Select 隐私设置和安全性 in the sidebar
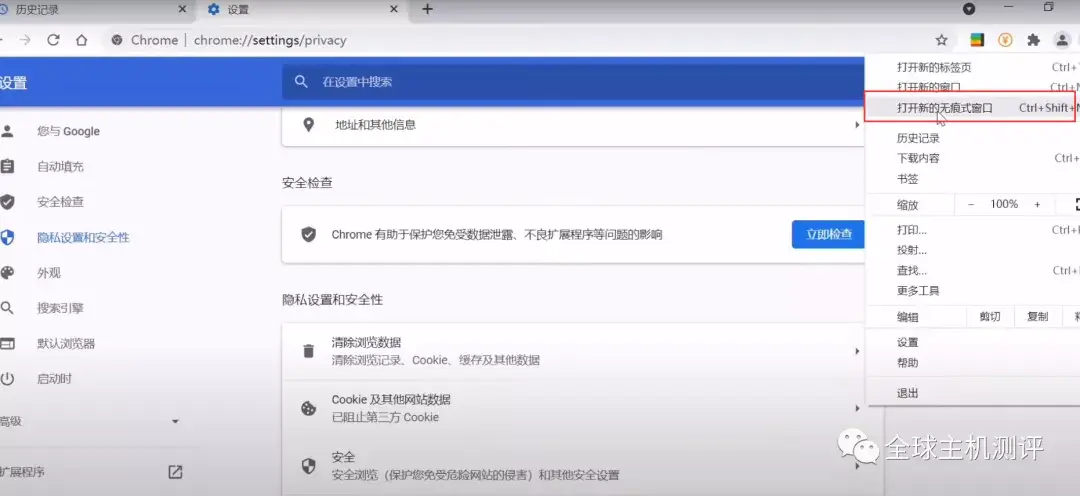Image resolution: width=1080 pixels, height=496 pixels. click(83, 238)
